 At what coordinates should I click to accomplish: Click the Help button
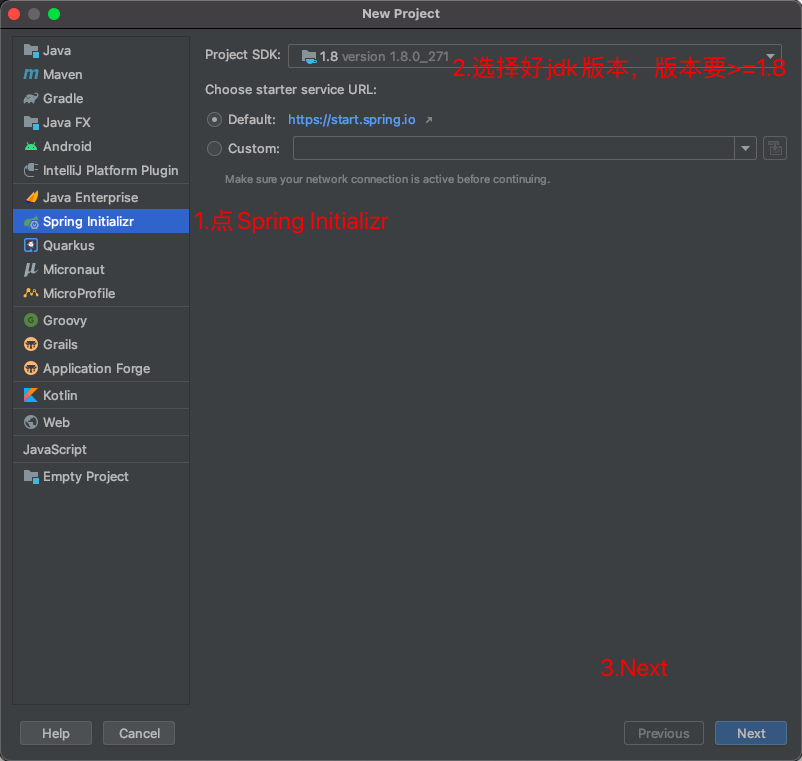[x=56, y=733]
